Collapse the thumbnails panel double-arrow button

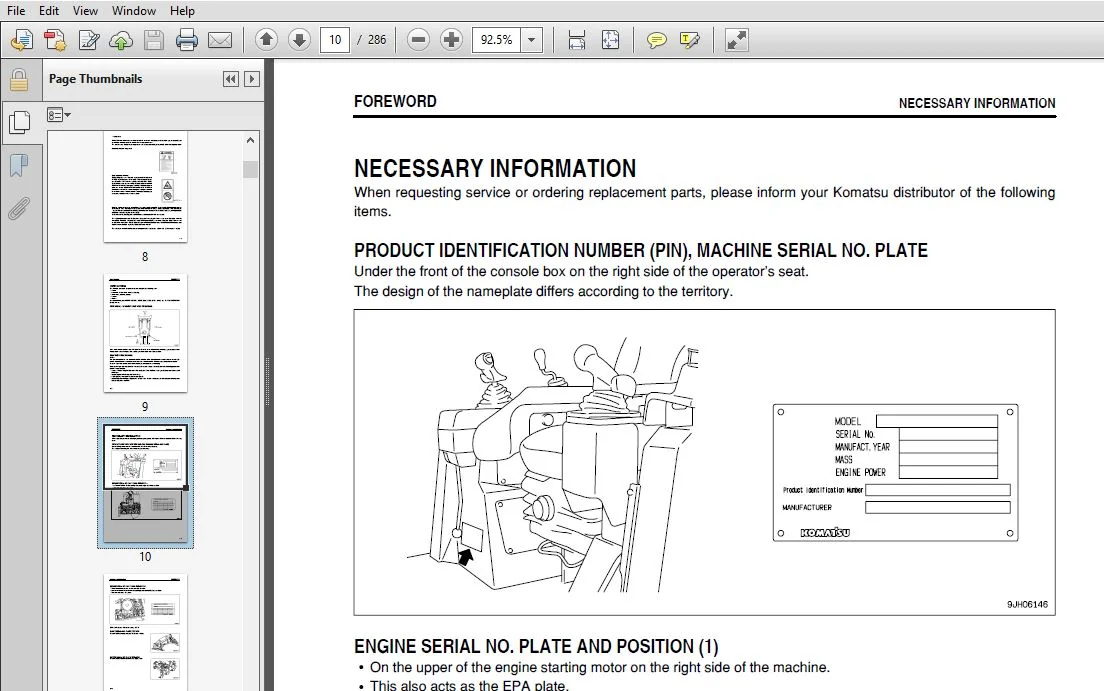click(x=230, y=79)
